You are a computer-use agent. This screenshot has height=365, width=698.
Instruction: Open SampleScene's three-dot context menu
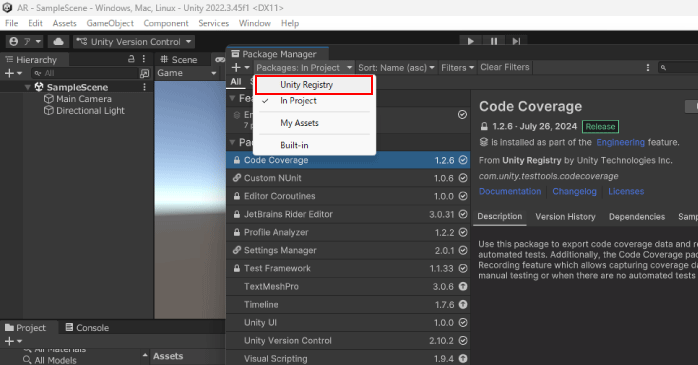coord(144,87)
